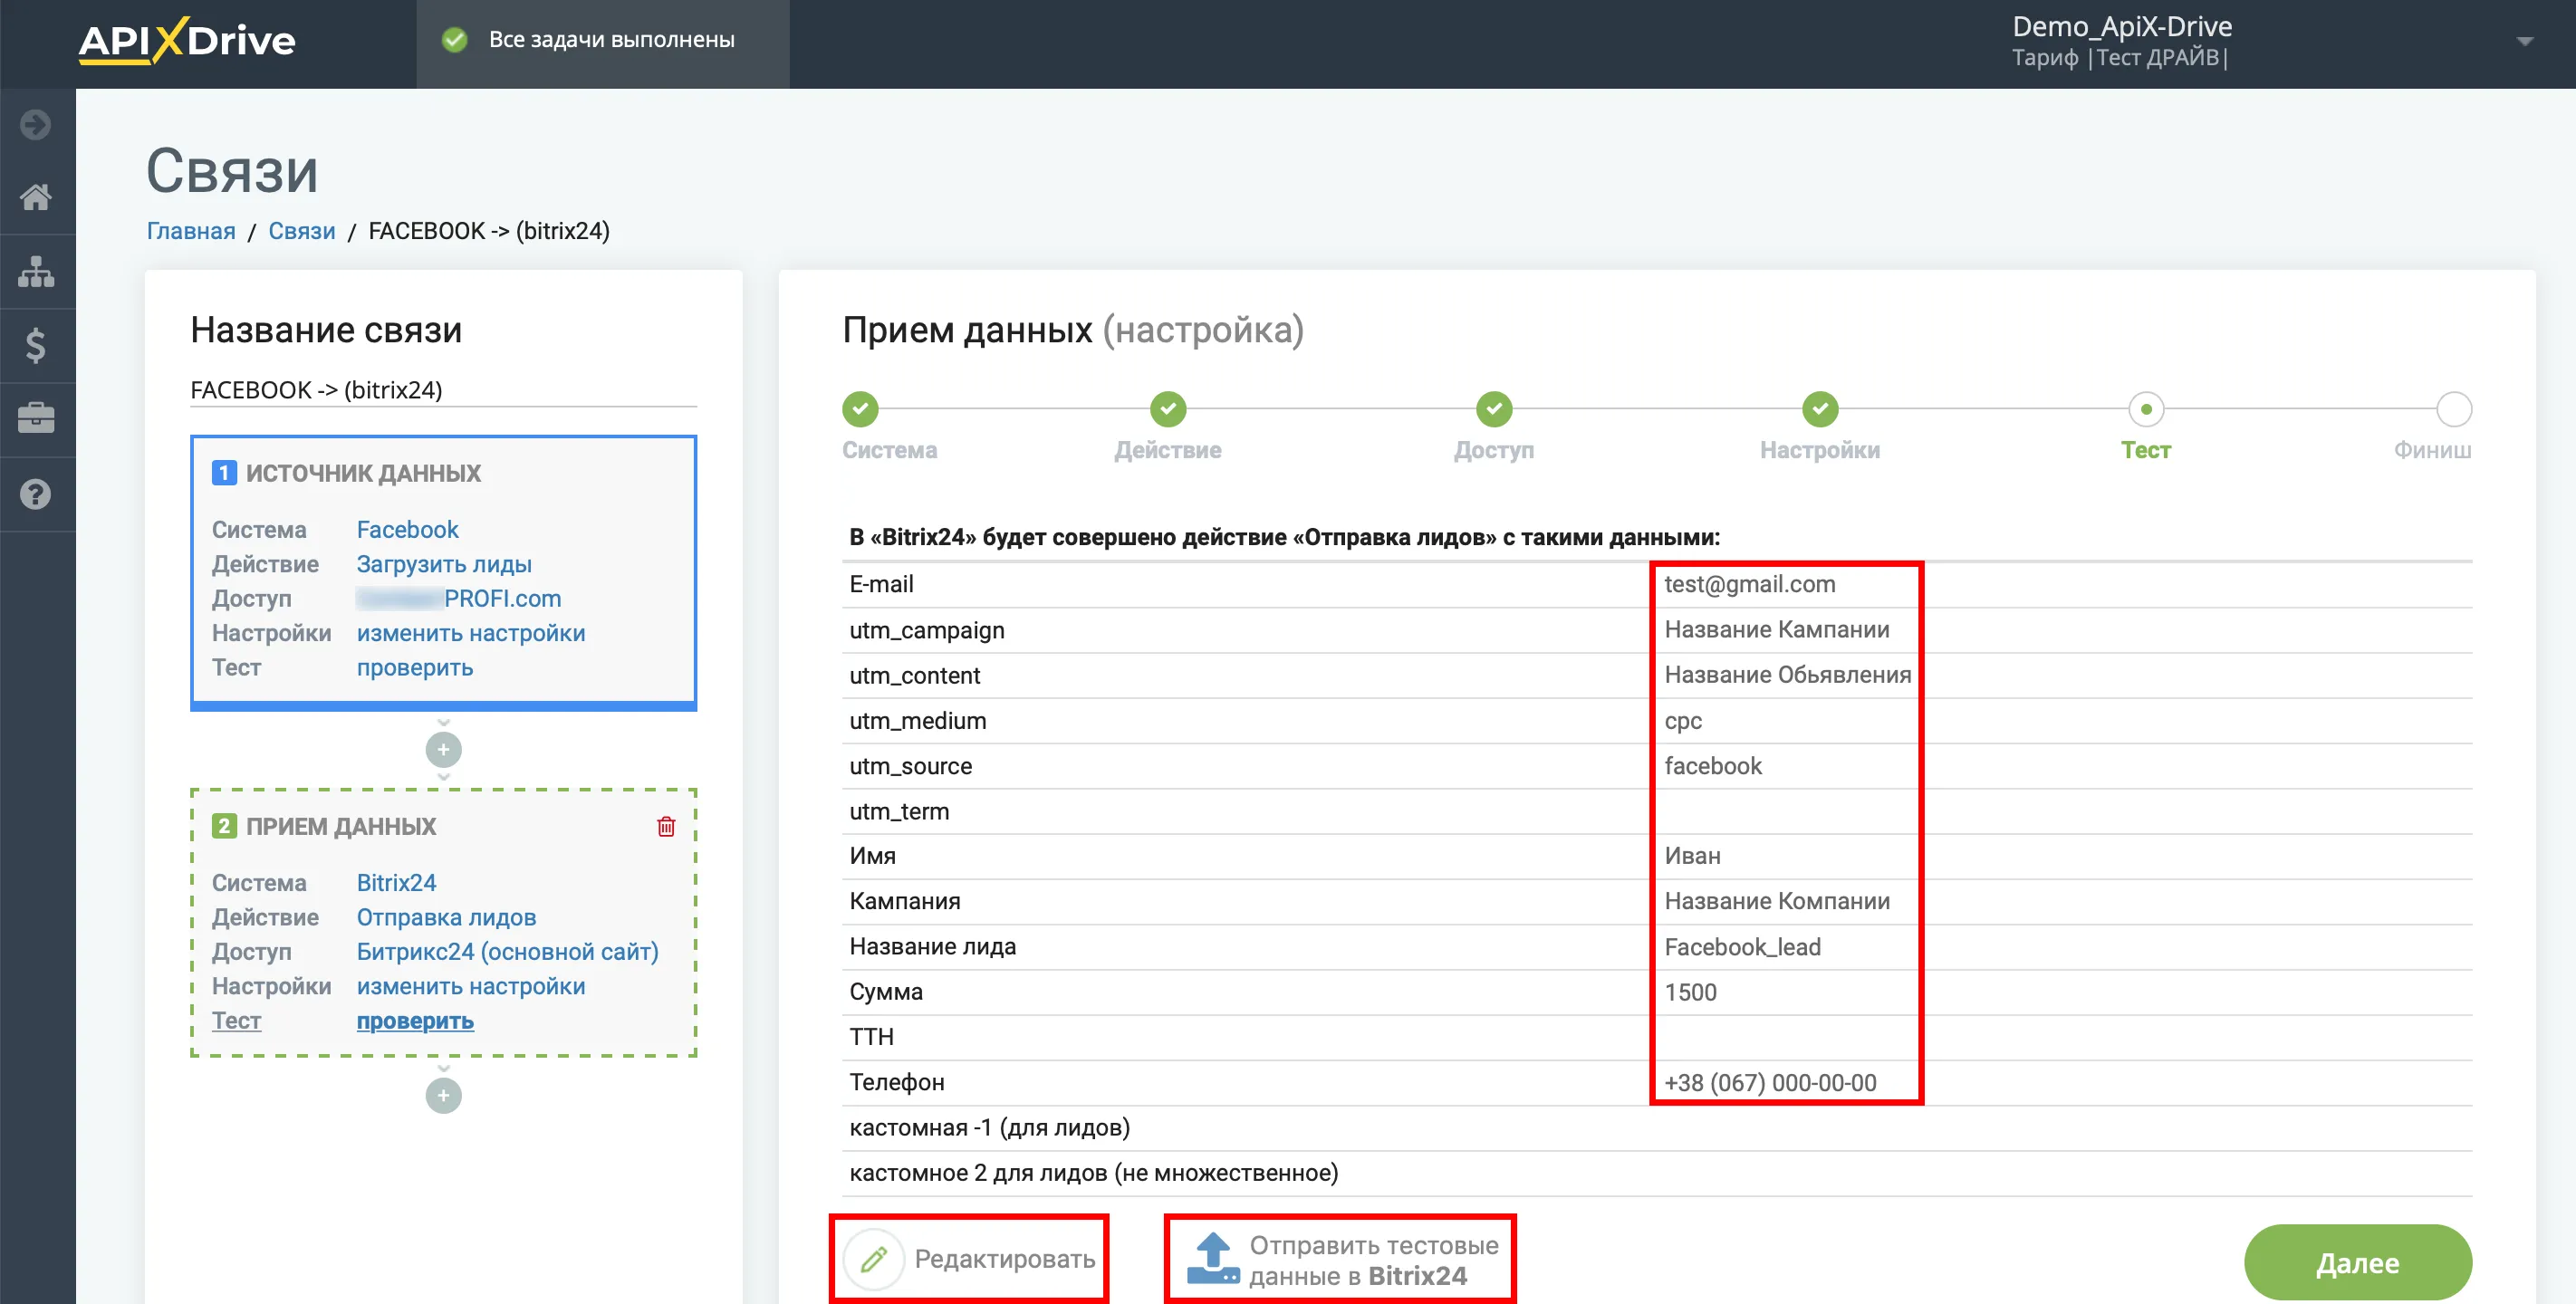Click the Иван name value
The width and height of the screenshot is (2576, 1304).
pos(1692,856)
